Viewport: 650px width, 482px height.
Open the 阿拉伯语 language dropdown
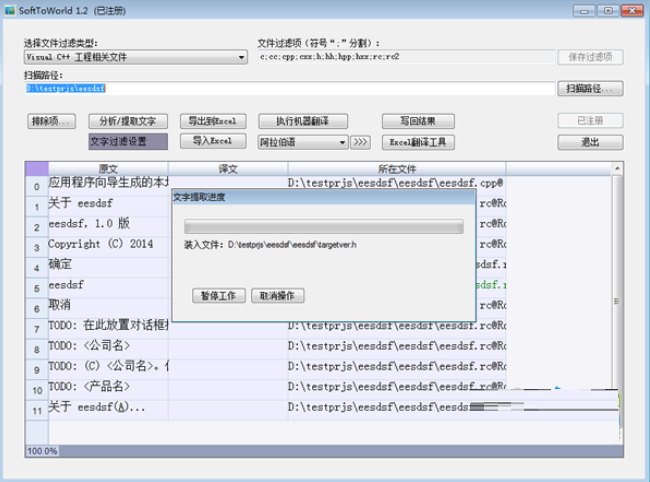coord(303,143)
